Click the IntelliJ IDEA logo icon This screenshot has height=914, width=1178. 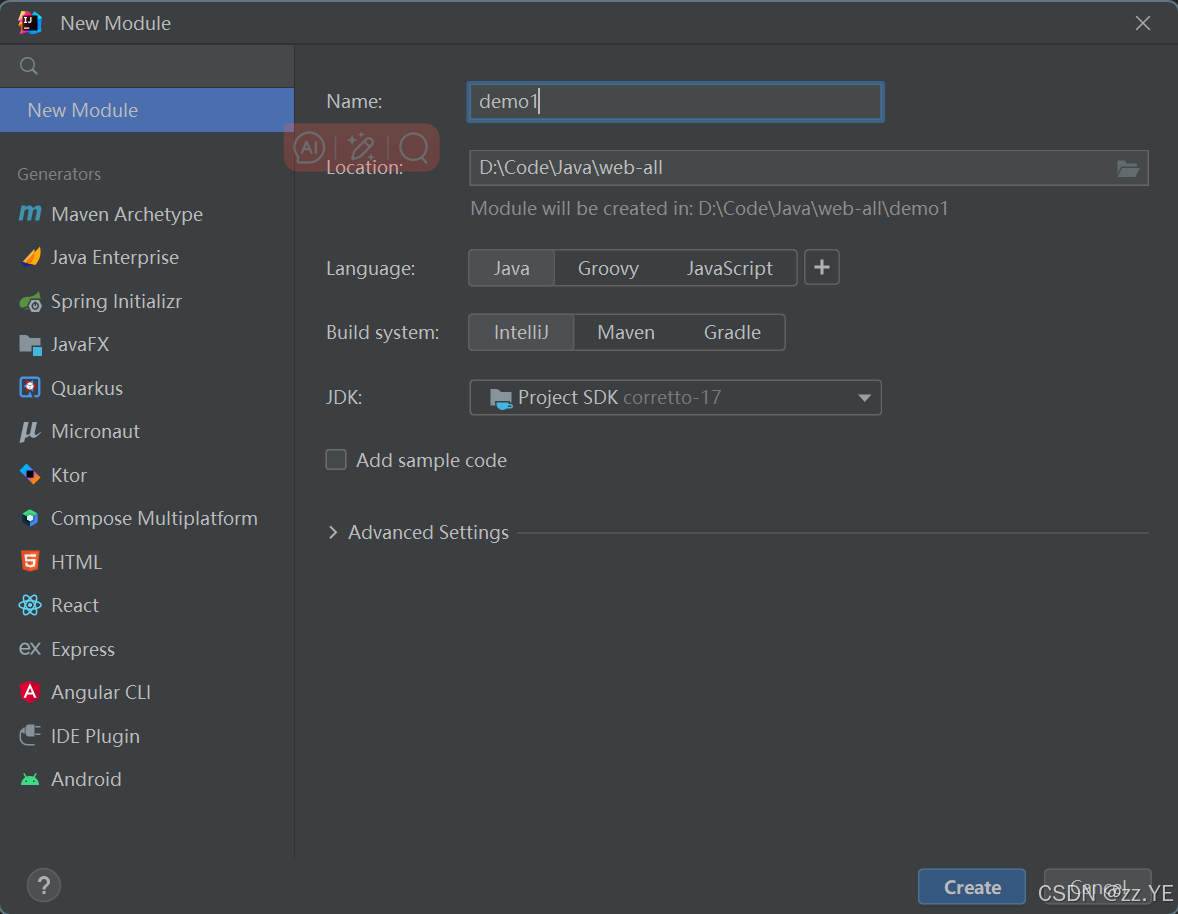(x=29, y=23)
